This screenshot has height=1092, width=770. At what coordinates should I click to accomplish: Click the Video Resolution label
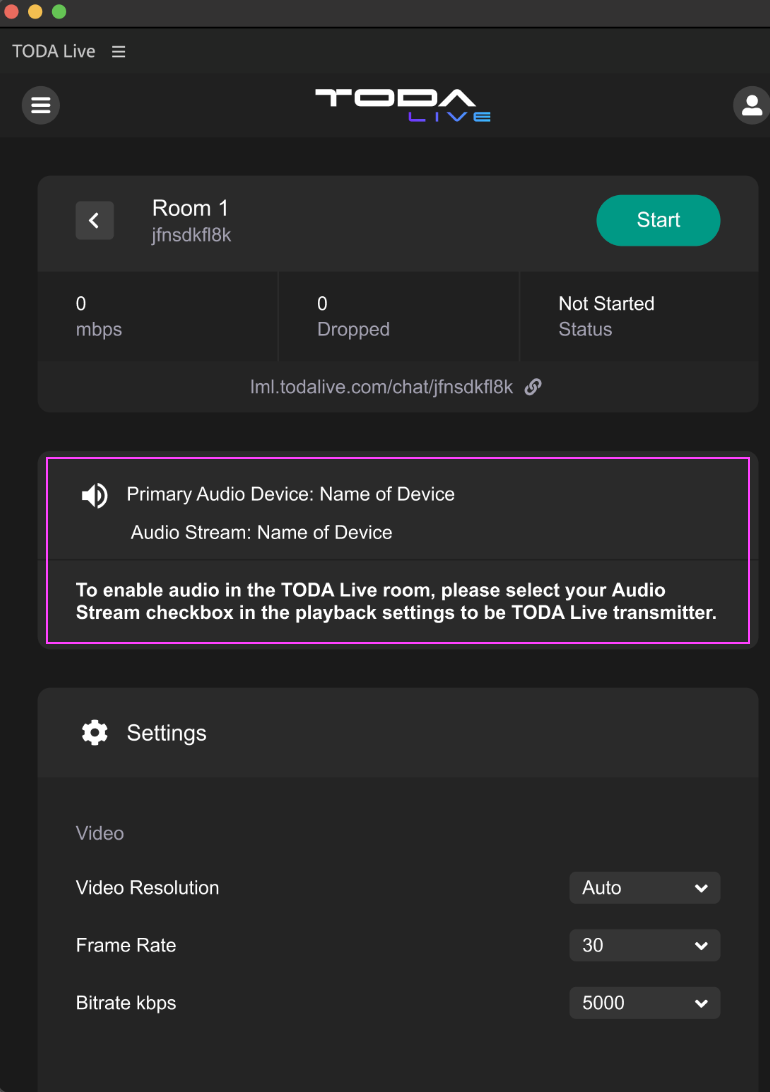pos(147,888)
